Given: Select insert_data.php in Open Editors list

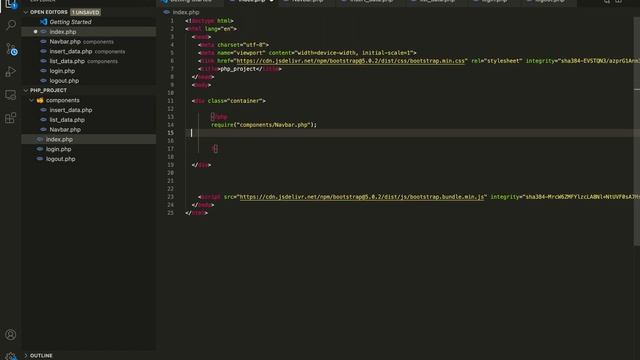Looking at the screenshot, I should pos(71,51).
